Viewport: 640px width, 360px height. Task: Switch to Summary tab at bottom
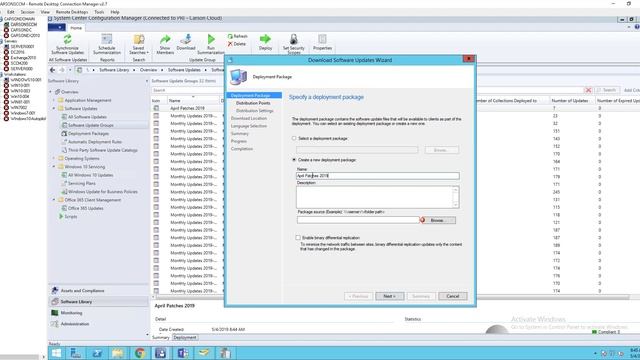[x=161, y=338]
